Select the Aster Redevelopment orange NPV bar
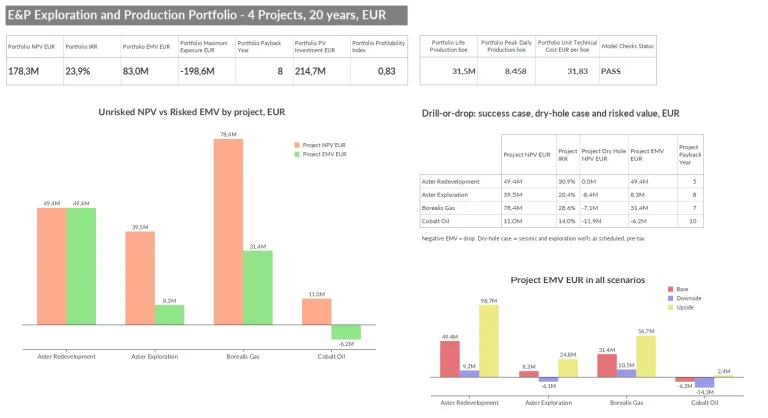 tap(52, 266)
